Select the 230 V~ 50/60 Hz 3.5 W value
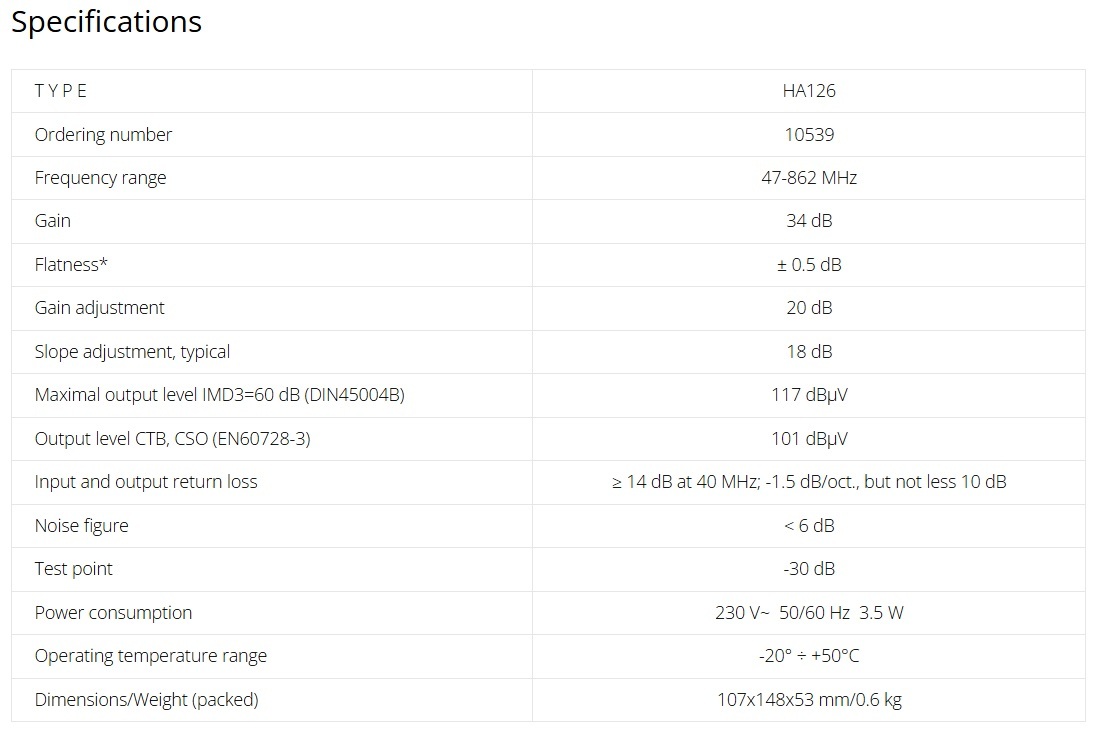Screen dimensions: 1101x736 [809, 613]
